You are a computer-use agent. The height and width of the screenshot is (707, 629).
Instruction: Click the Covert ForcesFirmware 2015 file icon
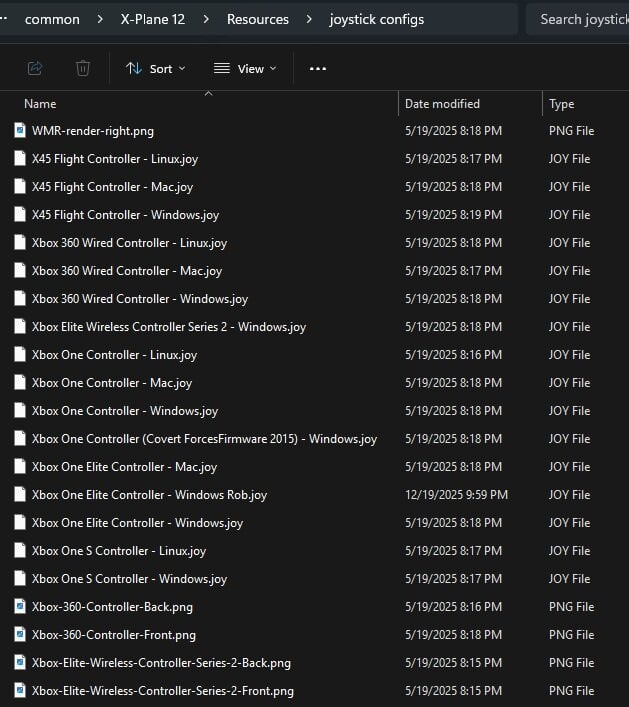(x=20, y=439)
